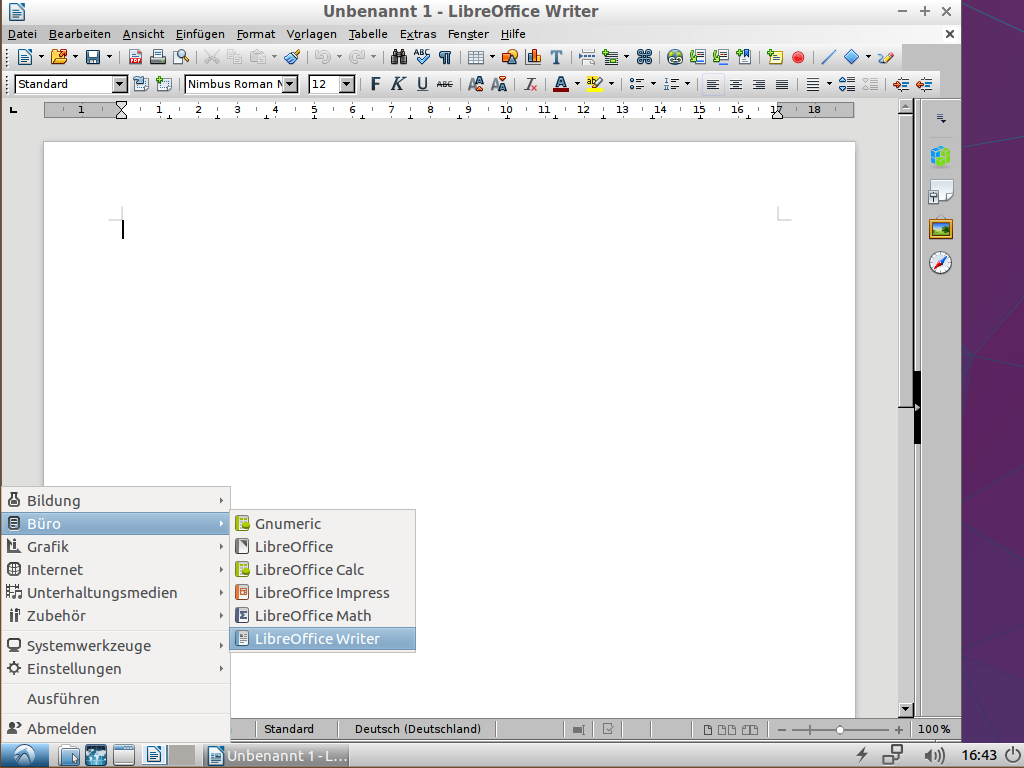Image resolution: width=1024 pixels, height=768 pixels.
Task: Expand line spacing dropdown arrow
Action: point(829,84)
